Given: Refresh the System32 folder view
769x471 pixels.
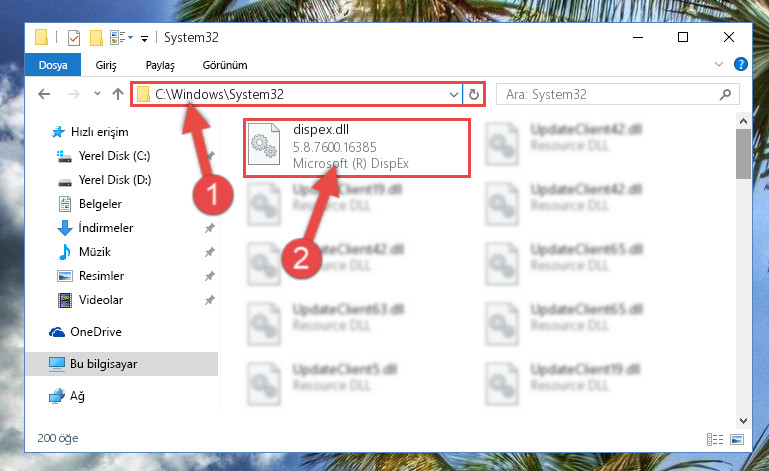Looking at the screenshot, I should 474,94.
